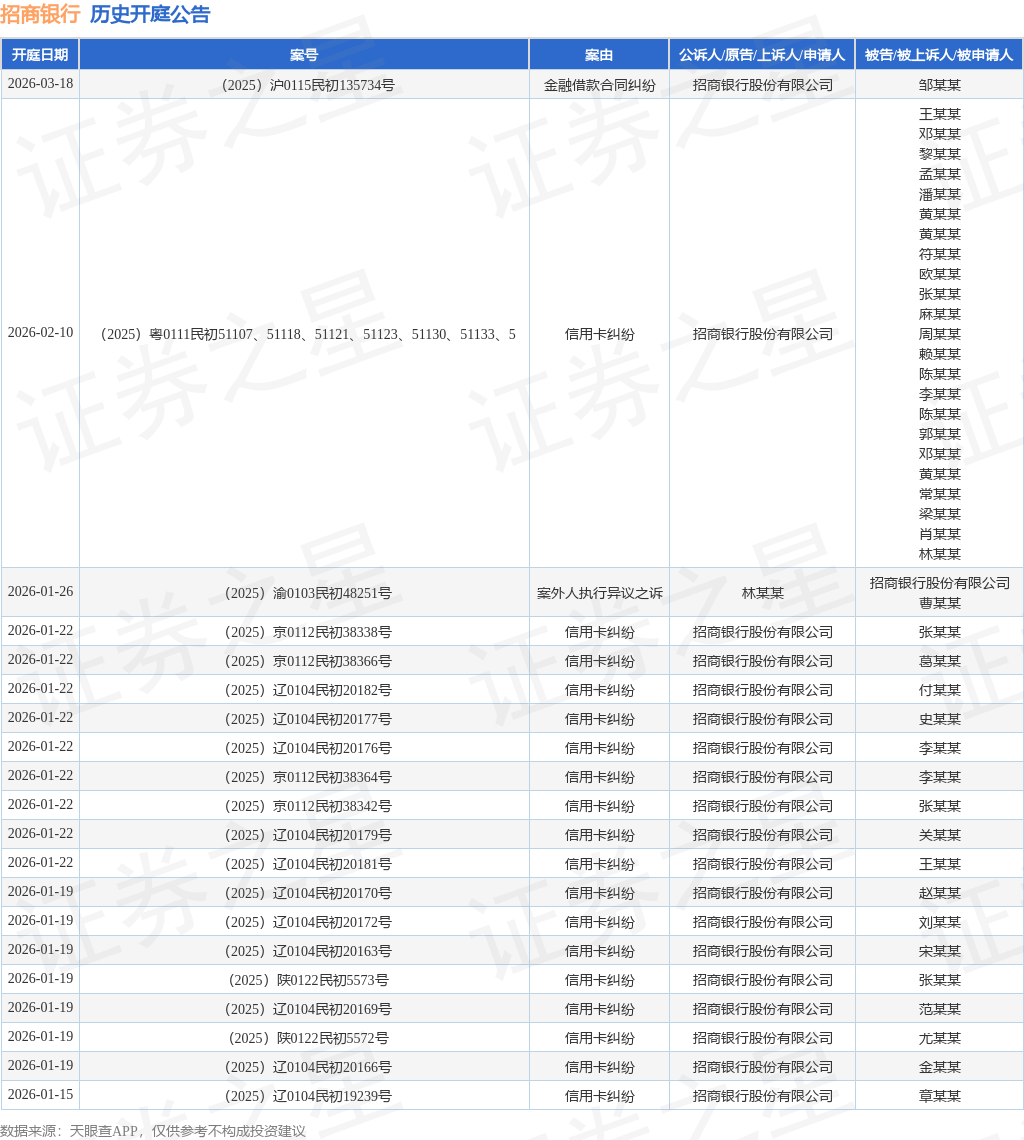Select the date cell 2026-02-10
Image resolution: width=1024 pixels, height=1140 pixels.
point(40,333)
